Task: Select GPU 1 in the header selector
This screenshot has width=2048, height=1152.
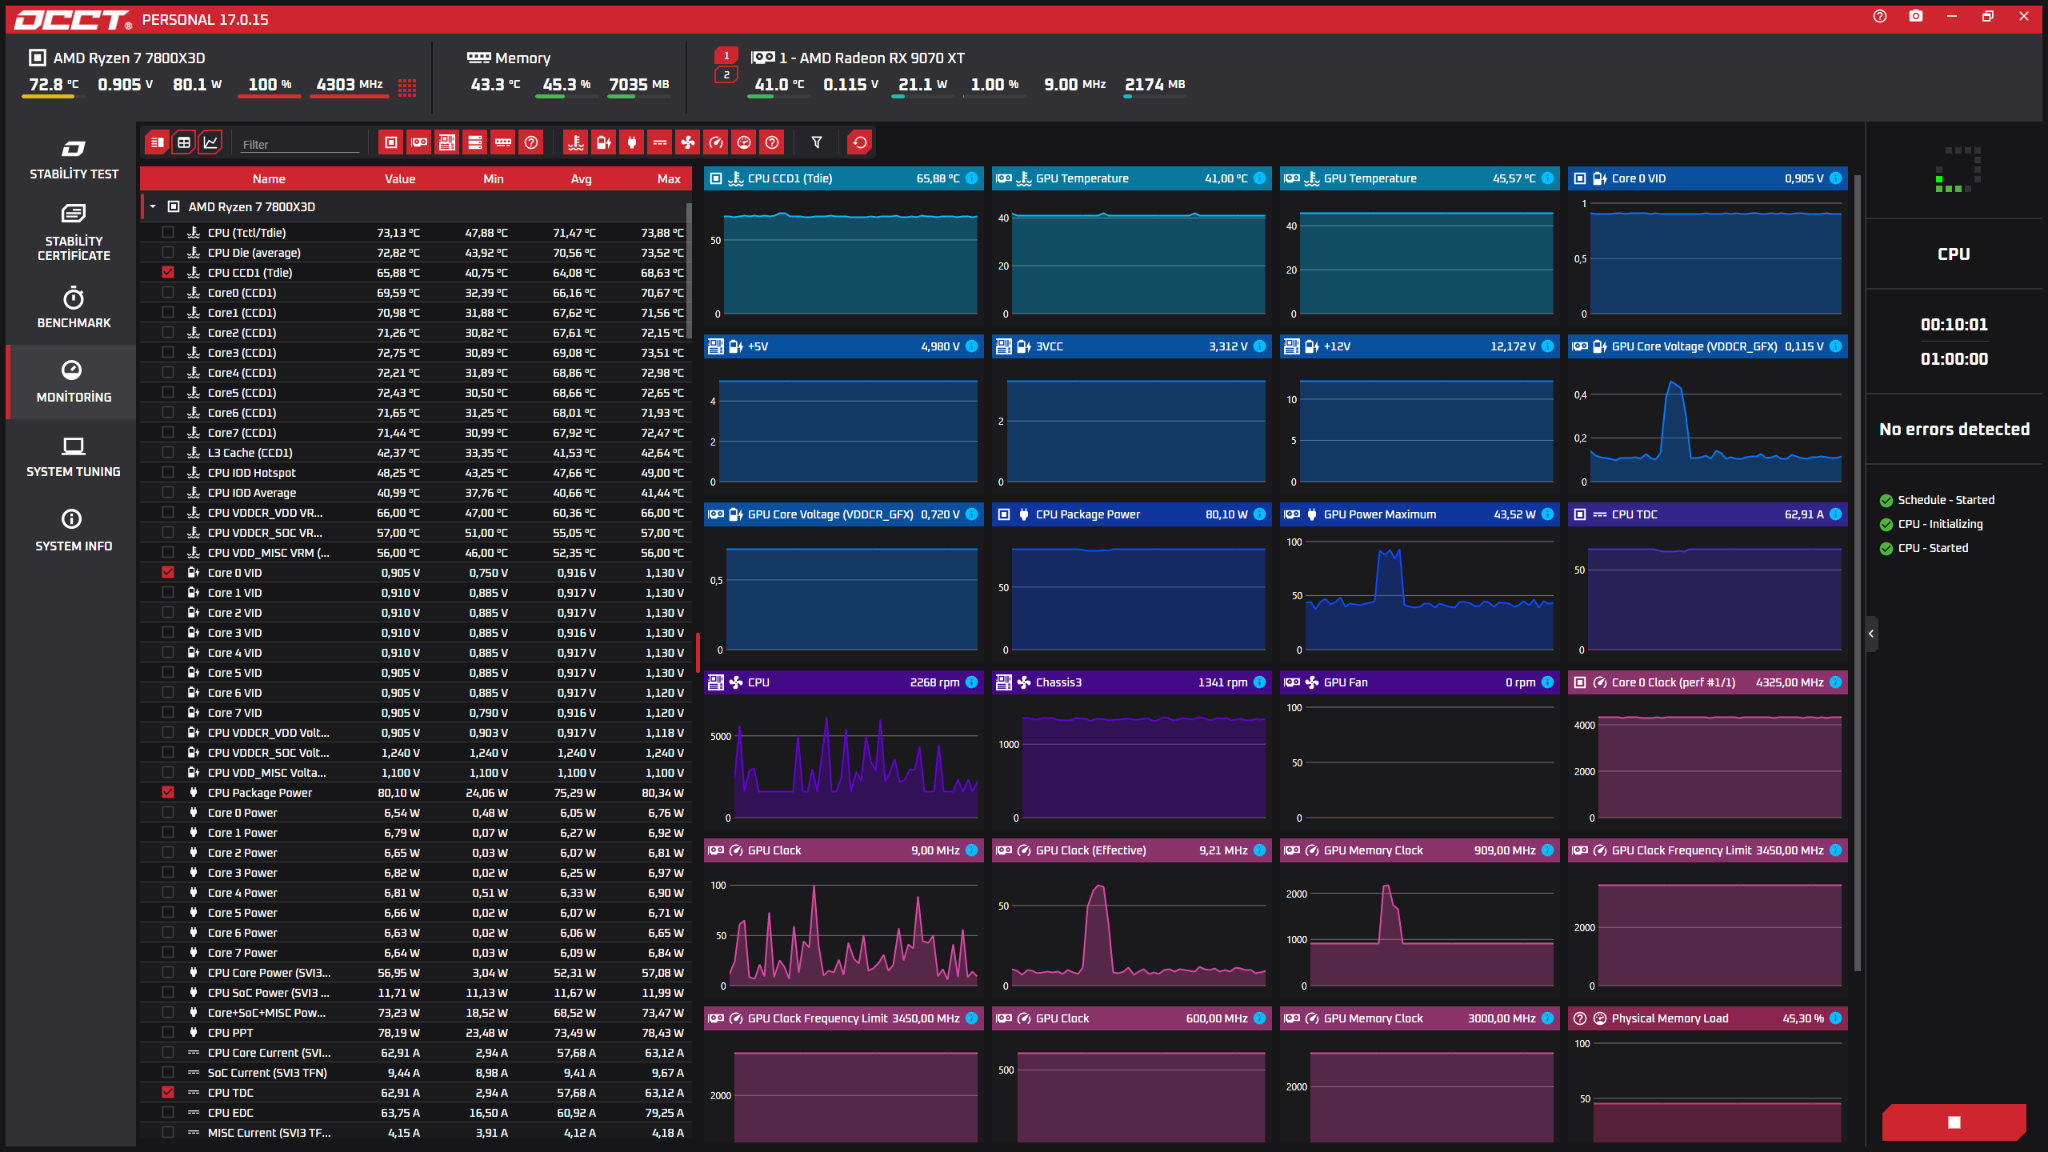Action: point(727,56)
